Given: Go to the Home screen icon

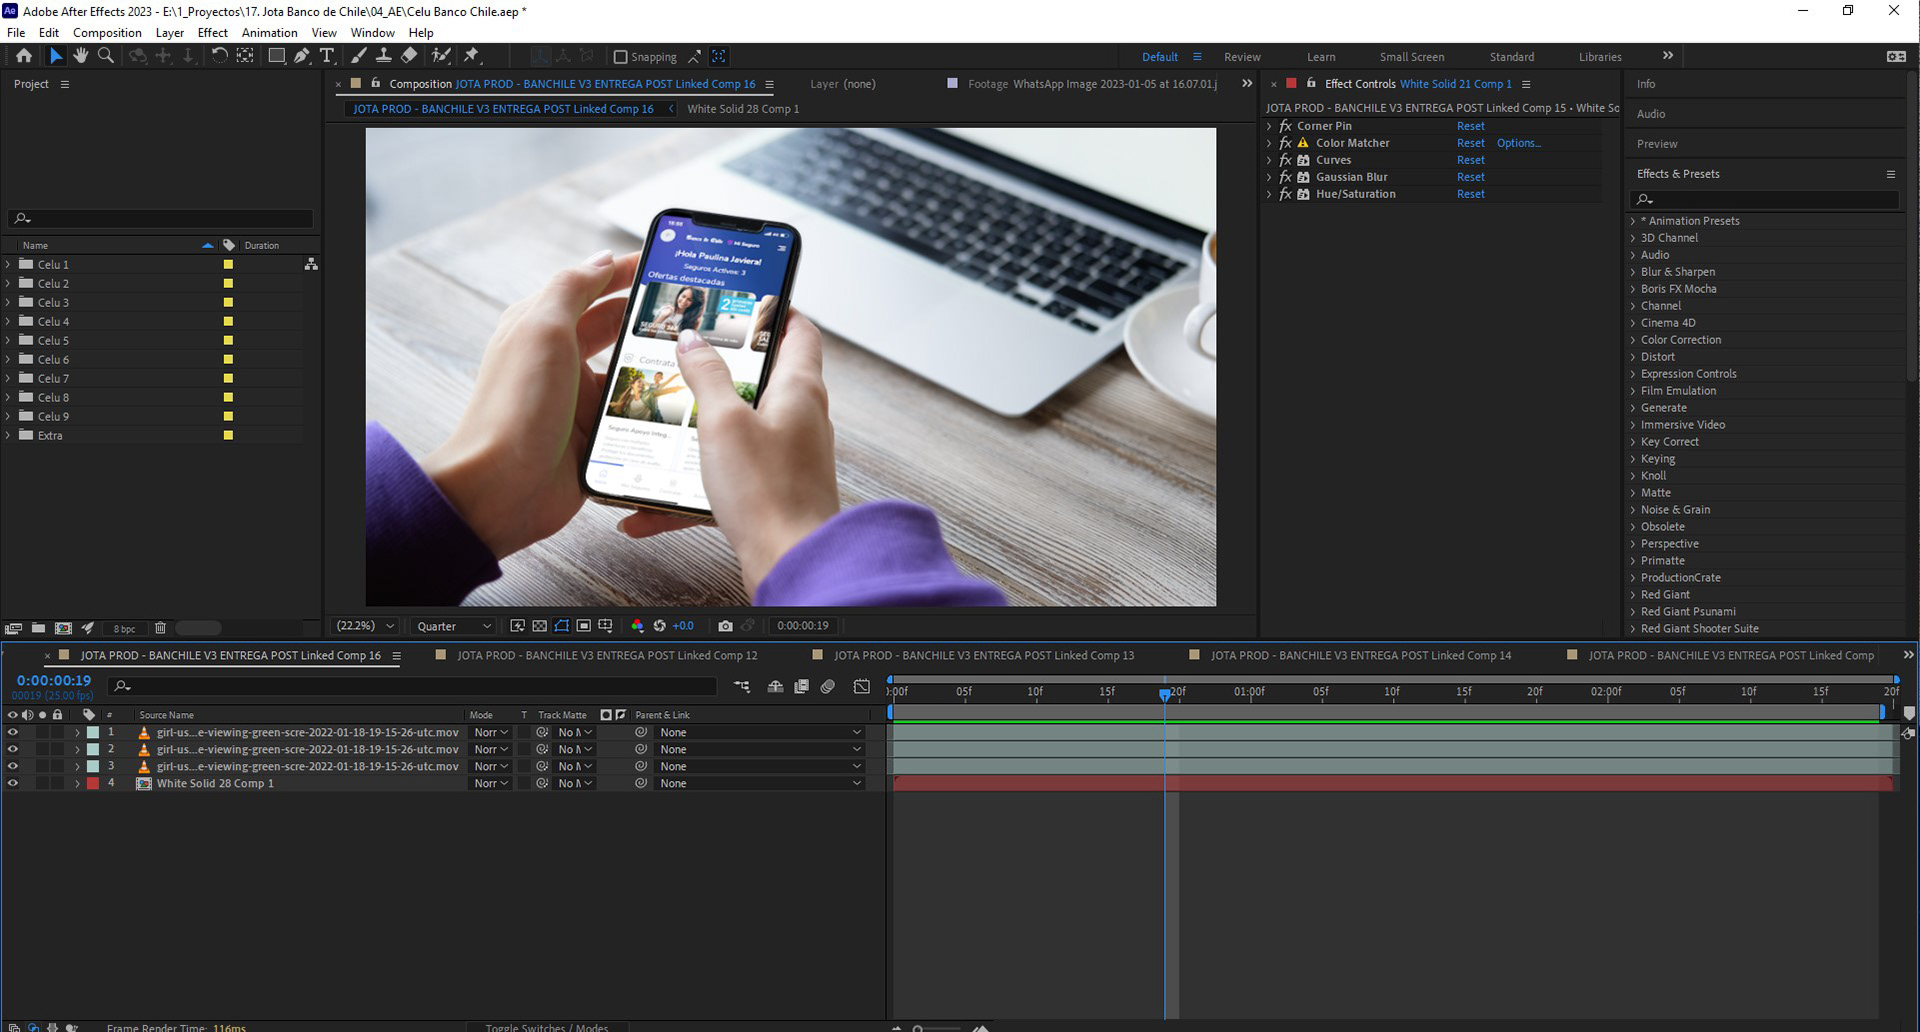Looking at the screenshot, I should click(24, 56).
